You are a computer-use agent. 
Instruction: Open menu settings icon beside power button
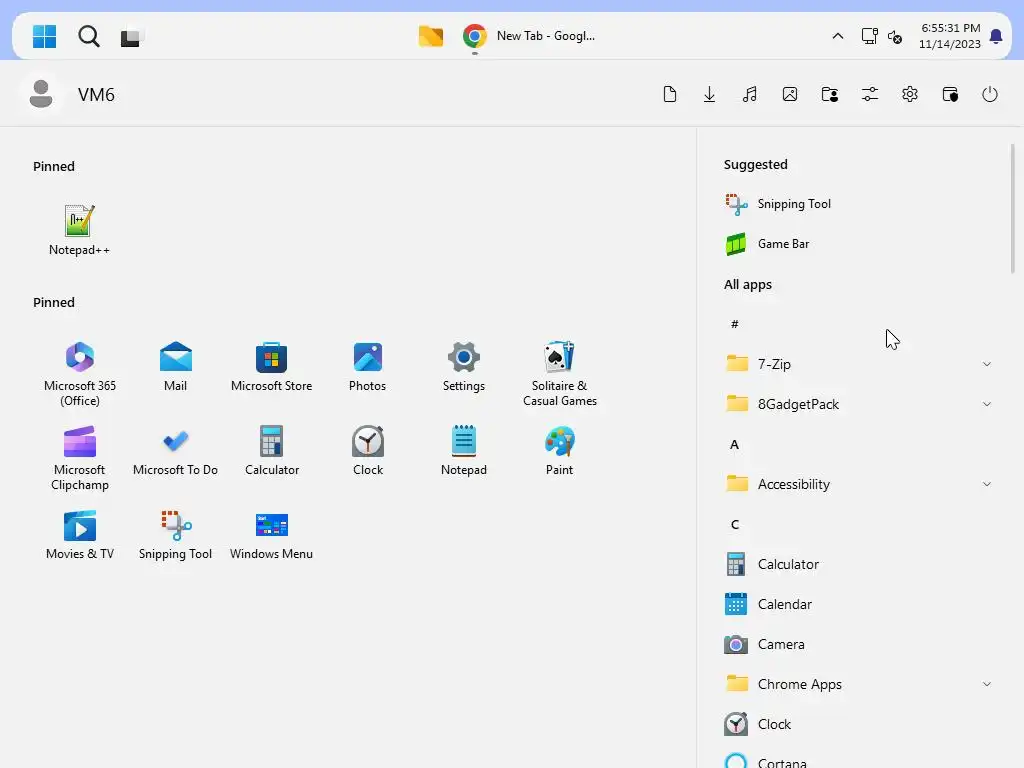click(950, 94)
